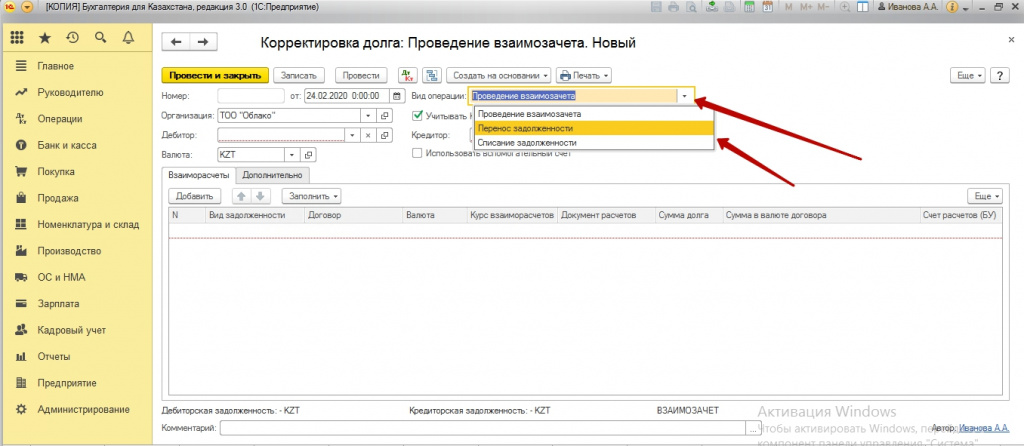Open the Печать dropdown

point(584,75)
